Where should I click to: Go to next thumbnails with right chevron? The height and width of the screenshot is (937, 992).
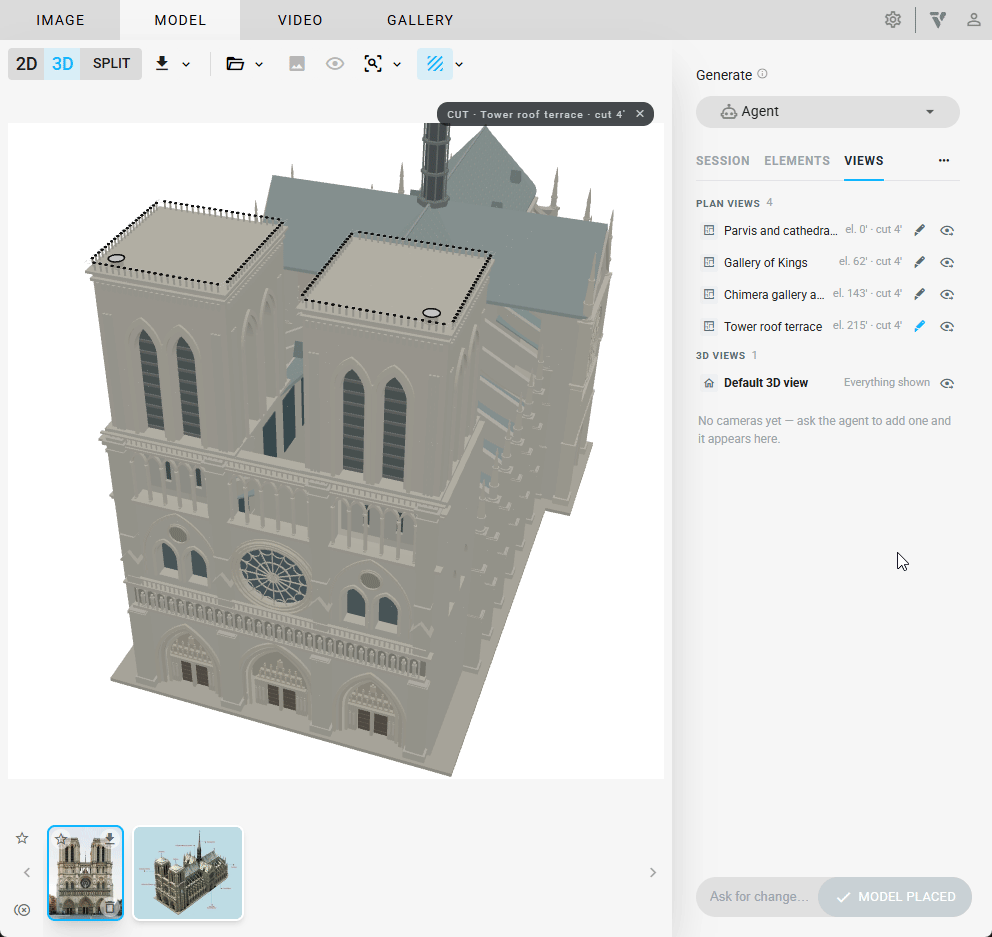point(653,872)
